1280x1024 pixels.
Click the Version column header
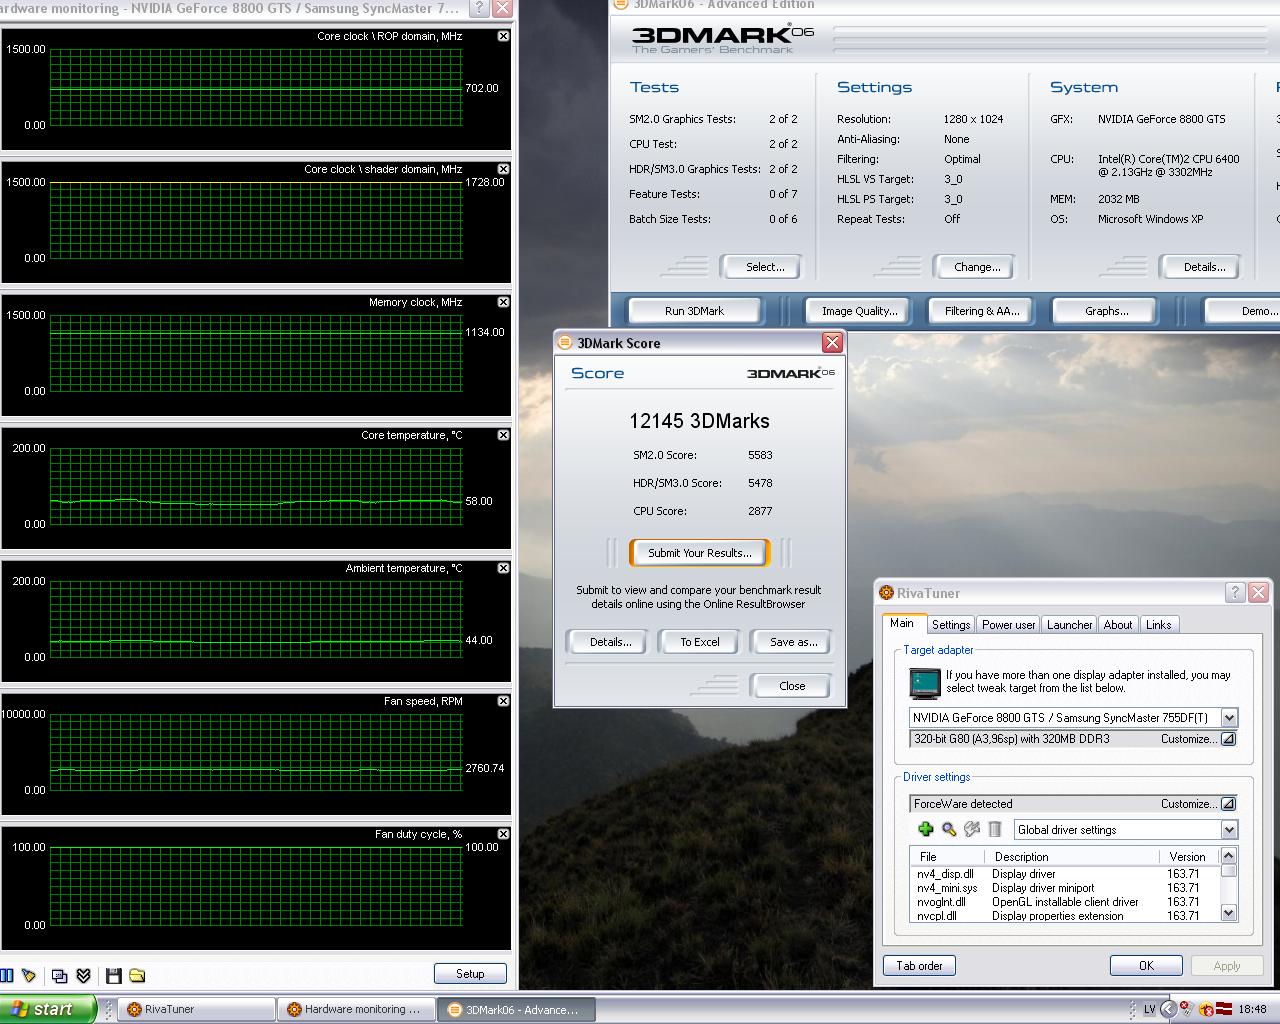point(1187,857)
